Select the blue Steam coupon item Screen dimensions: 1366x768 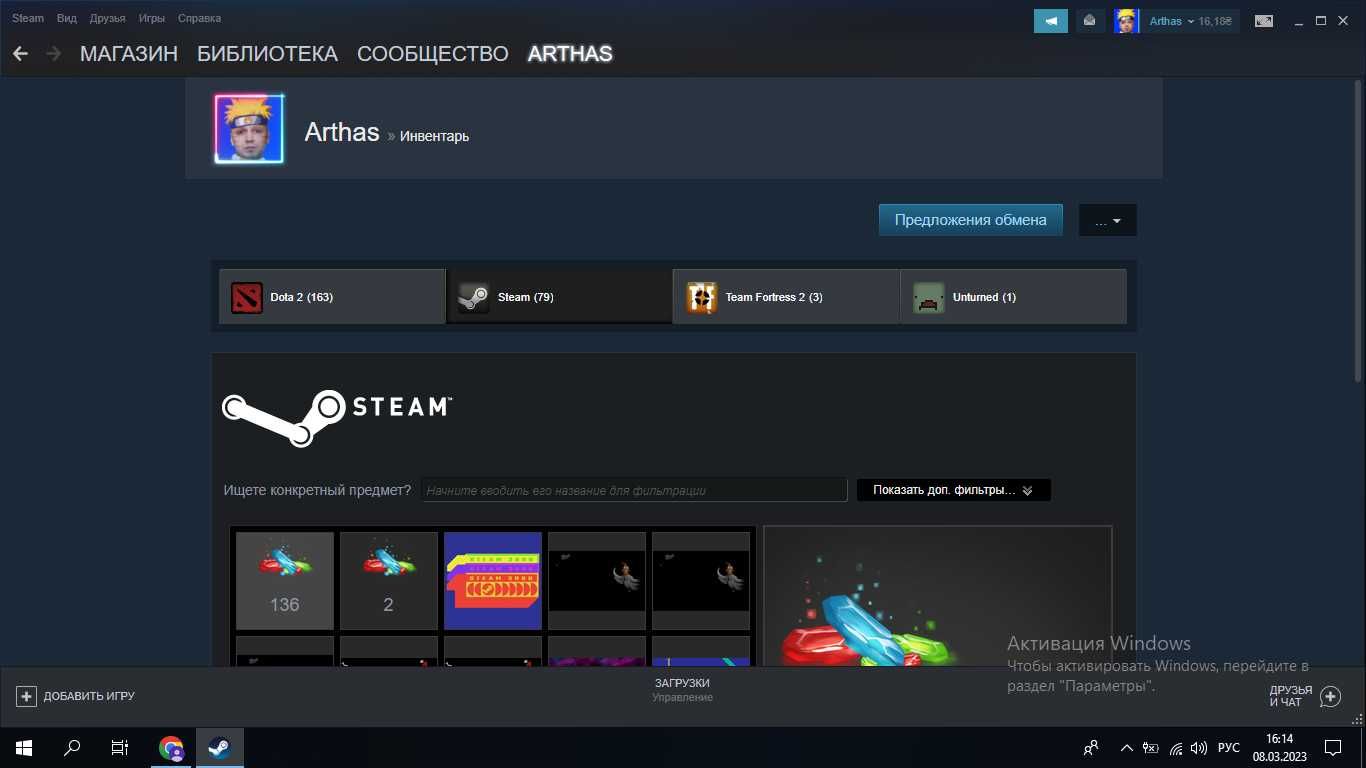[x=493, y=581]
